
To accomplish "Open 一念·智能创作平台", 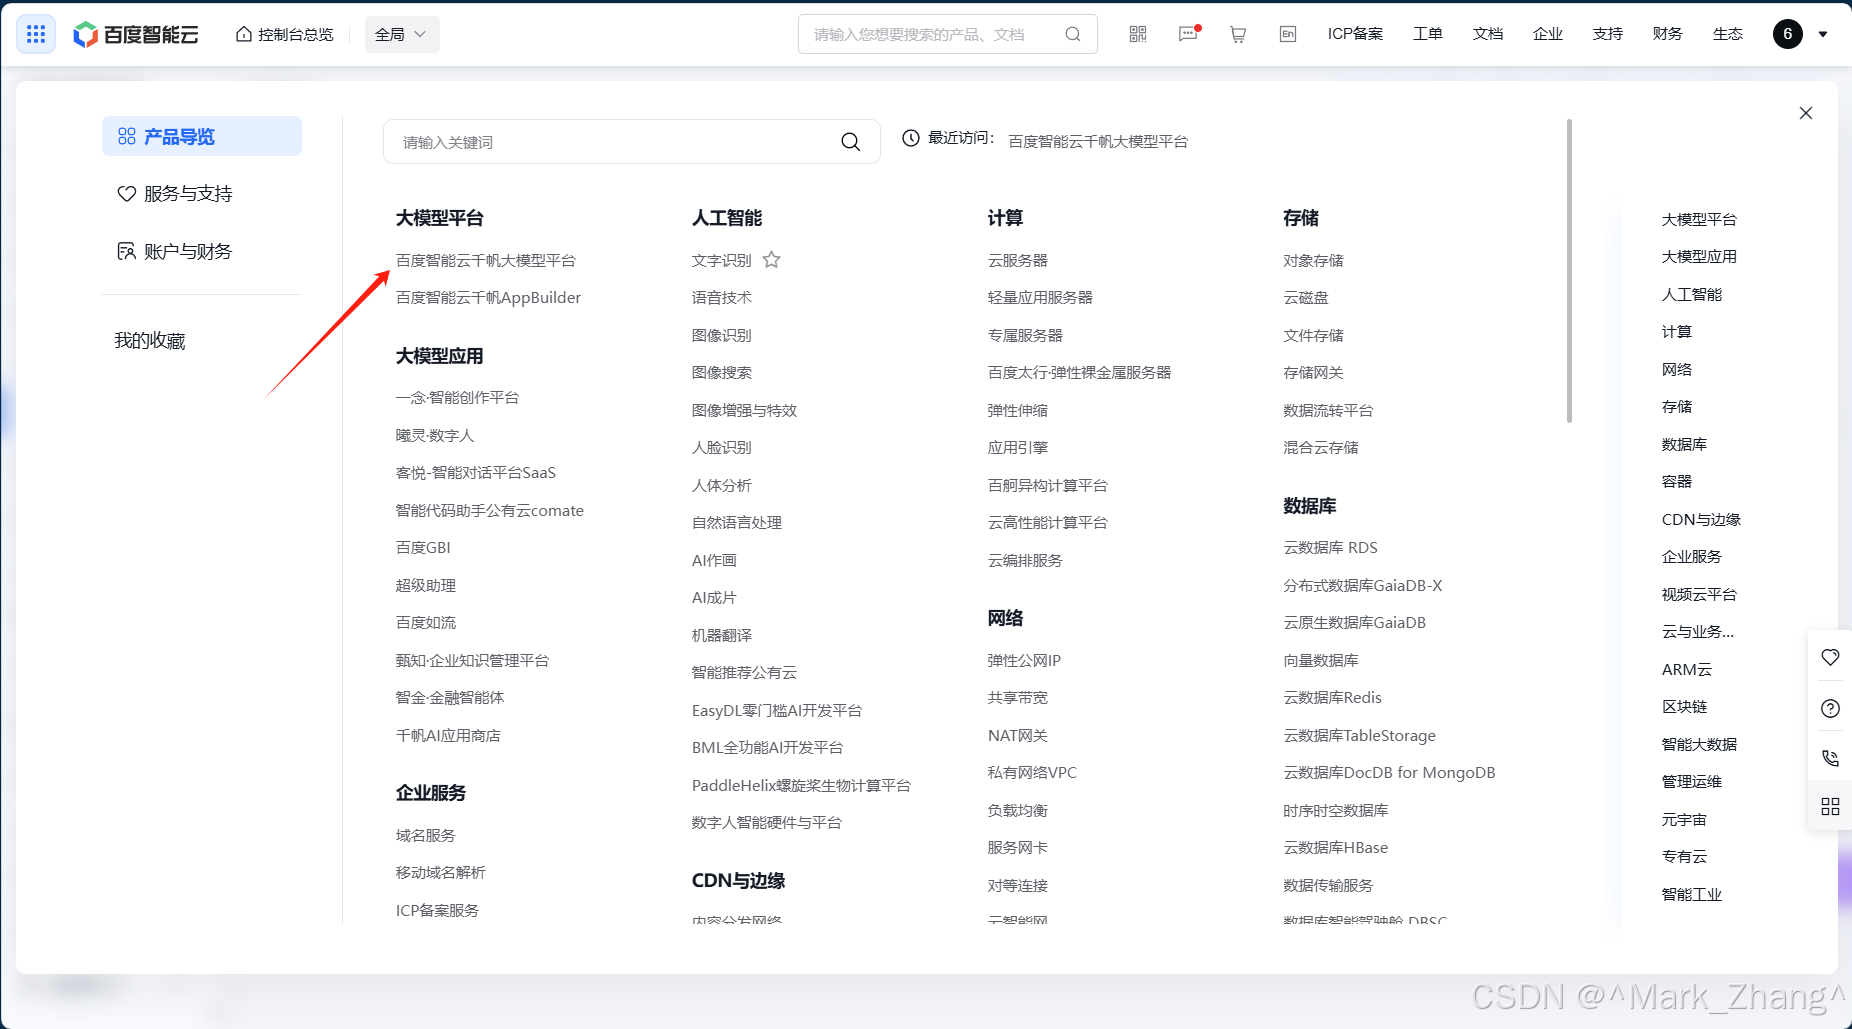I will click(457, 398).
